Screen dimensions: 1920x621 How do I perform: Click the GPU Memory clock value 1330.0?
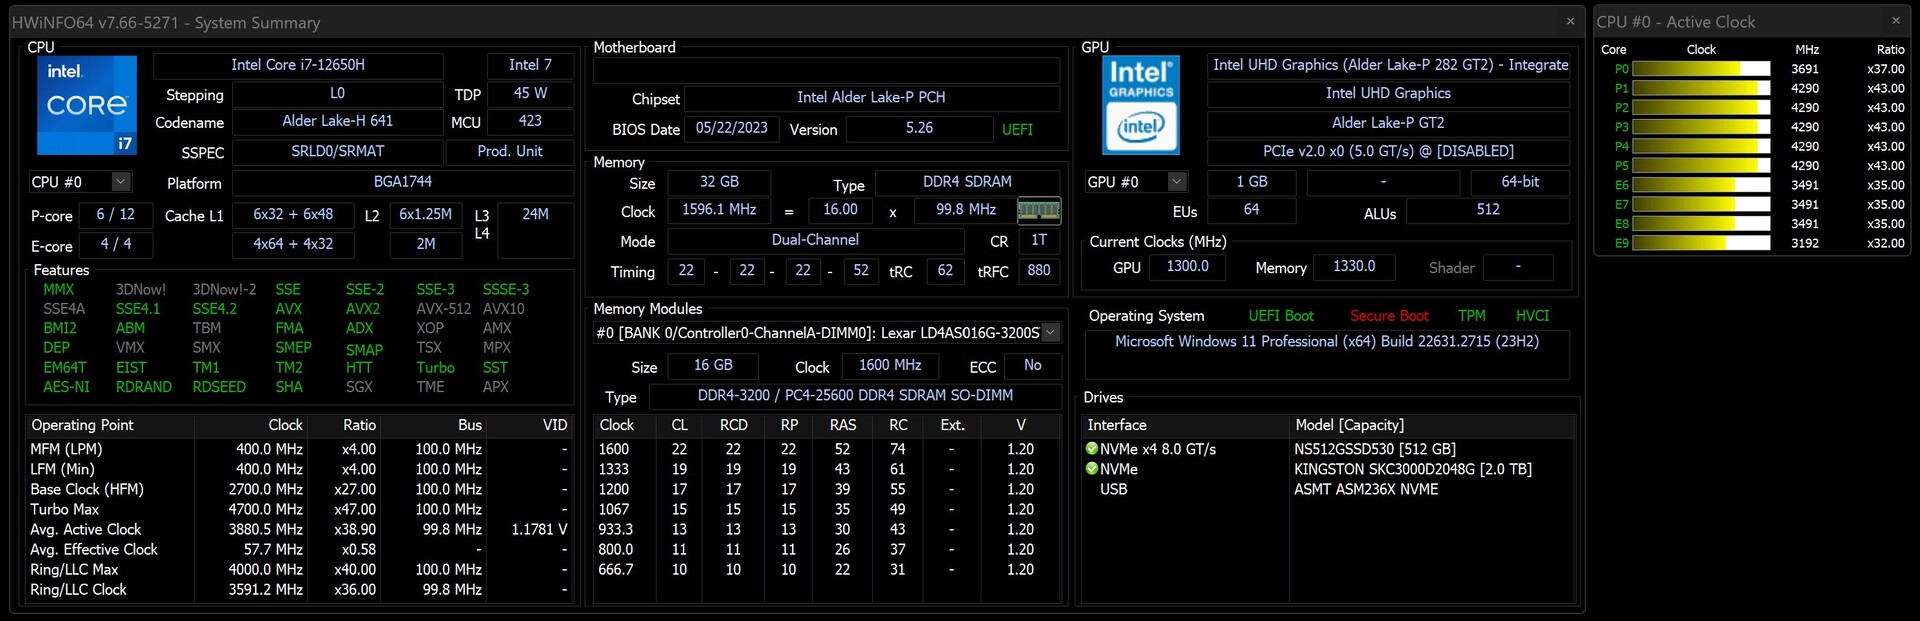click(1354, 267)
